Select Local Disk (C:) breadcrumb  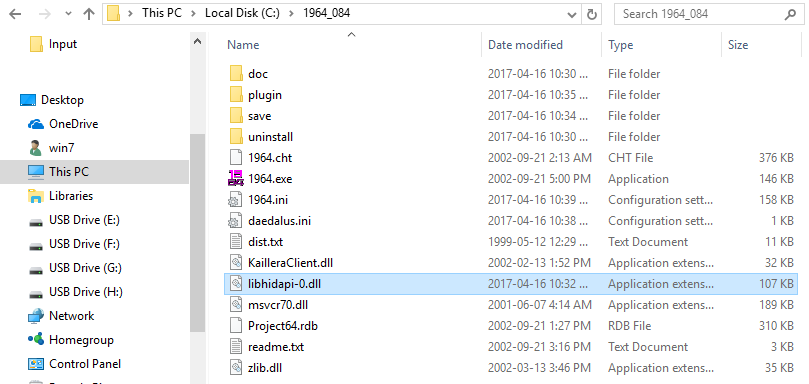coord(242,13)
